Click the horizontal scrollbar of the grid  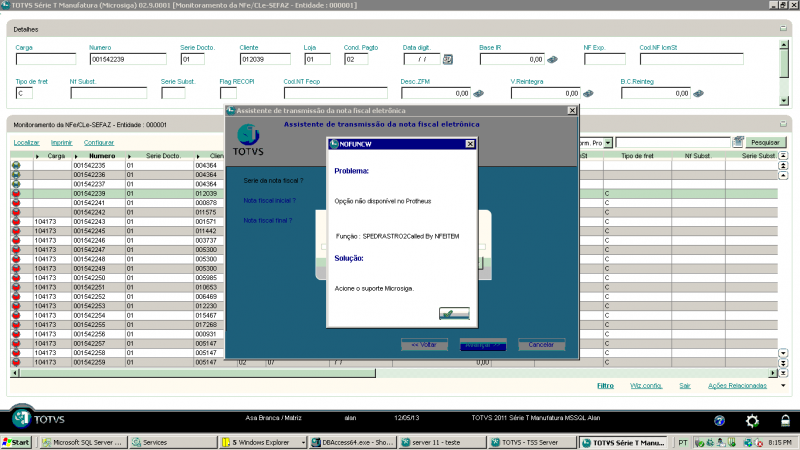pos(196,373)
